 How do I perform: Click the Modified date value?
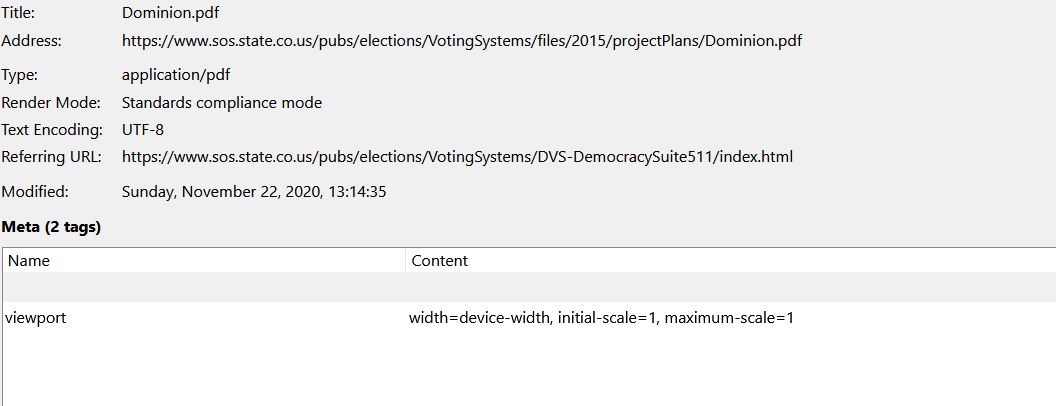[x=254, y=191]
